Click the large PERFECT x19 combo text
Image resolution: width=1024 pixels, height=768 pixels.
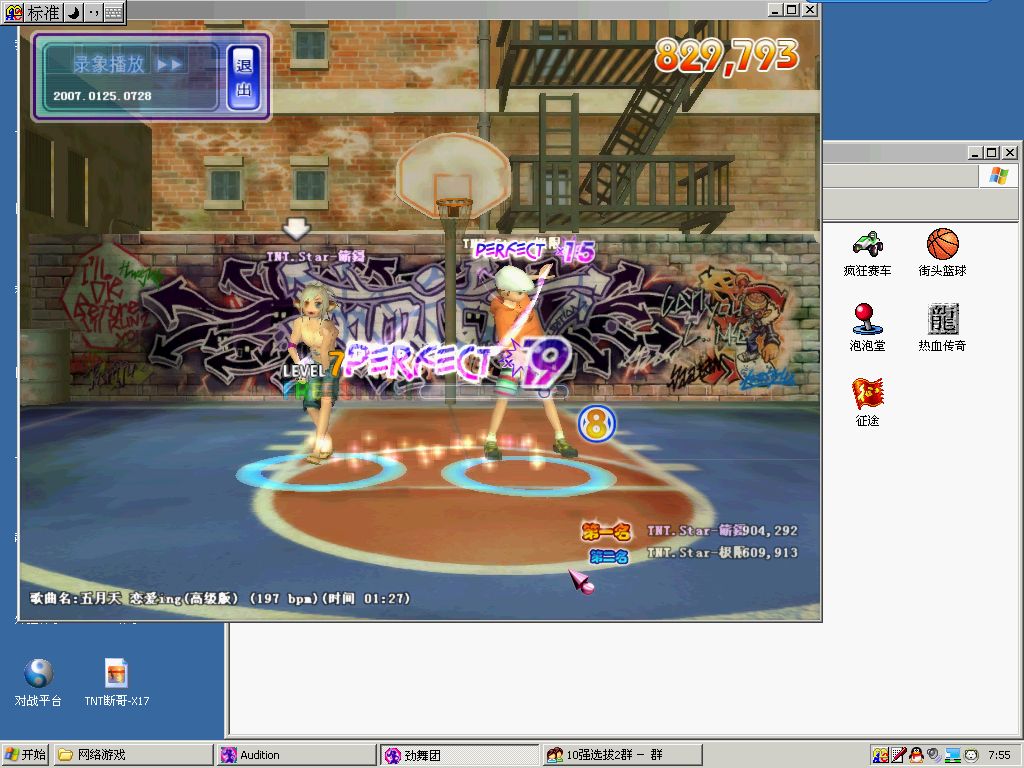pos(457,362)
